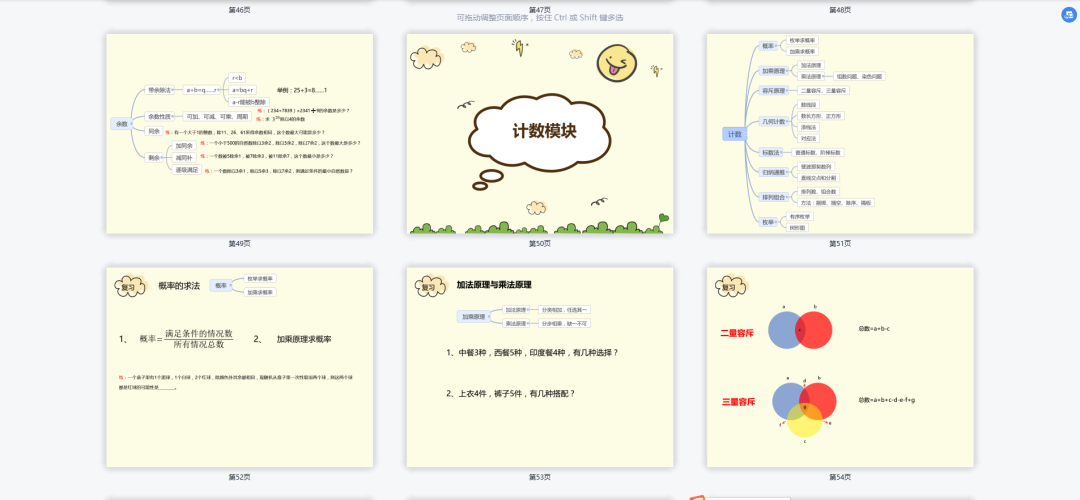This screenshot has height=500, width=1080.
Task: Click the 第46页 page label
Action: click(240, 10)
